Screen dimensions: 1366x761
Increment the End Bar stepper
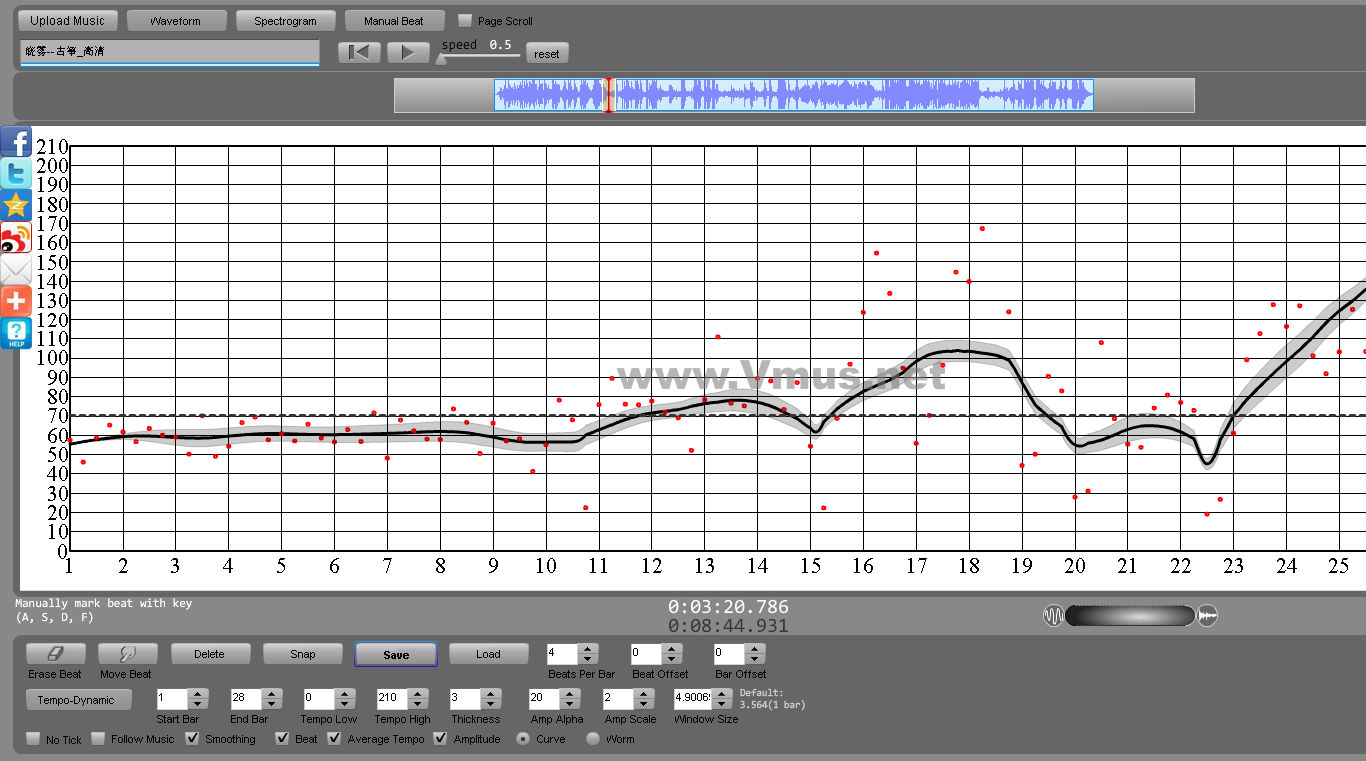point(271,694)
